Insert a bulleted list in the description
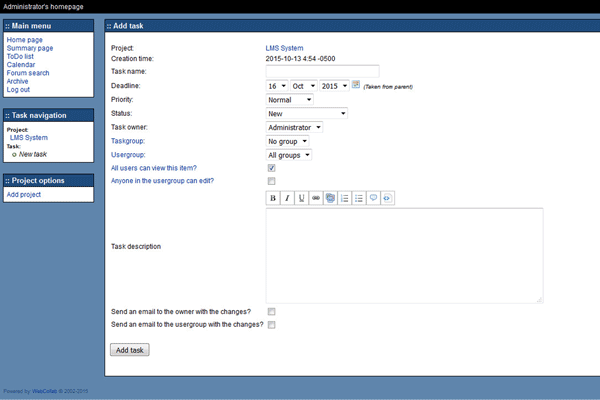 tap(359, 198)
